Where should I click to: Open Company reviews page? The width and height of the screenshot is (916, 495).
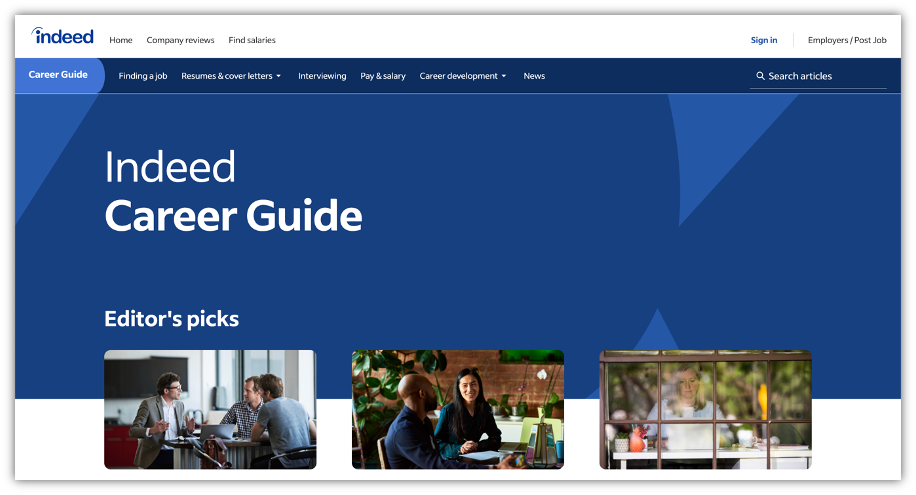(x=180, y=40)
